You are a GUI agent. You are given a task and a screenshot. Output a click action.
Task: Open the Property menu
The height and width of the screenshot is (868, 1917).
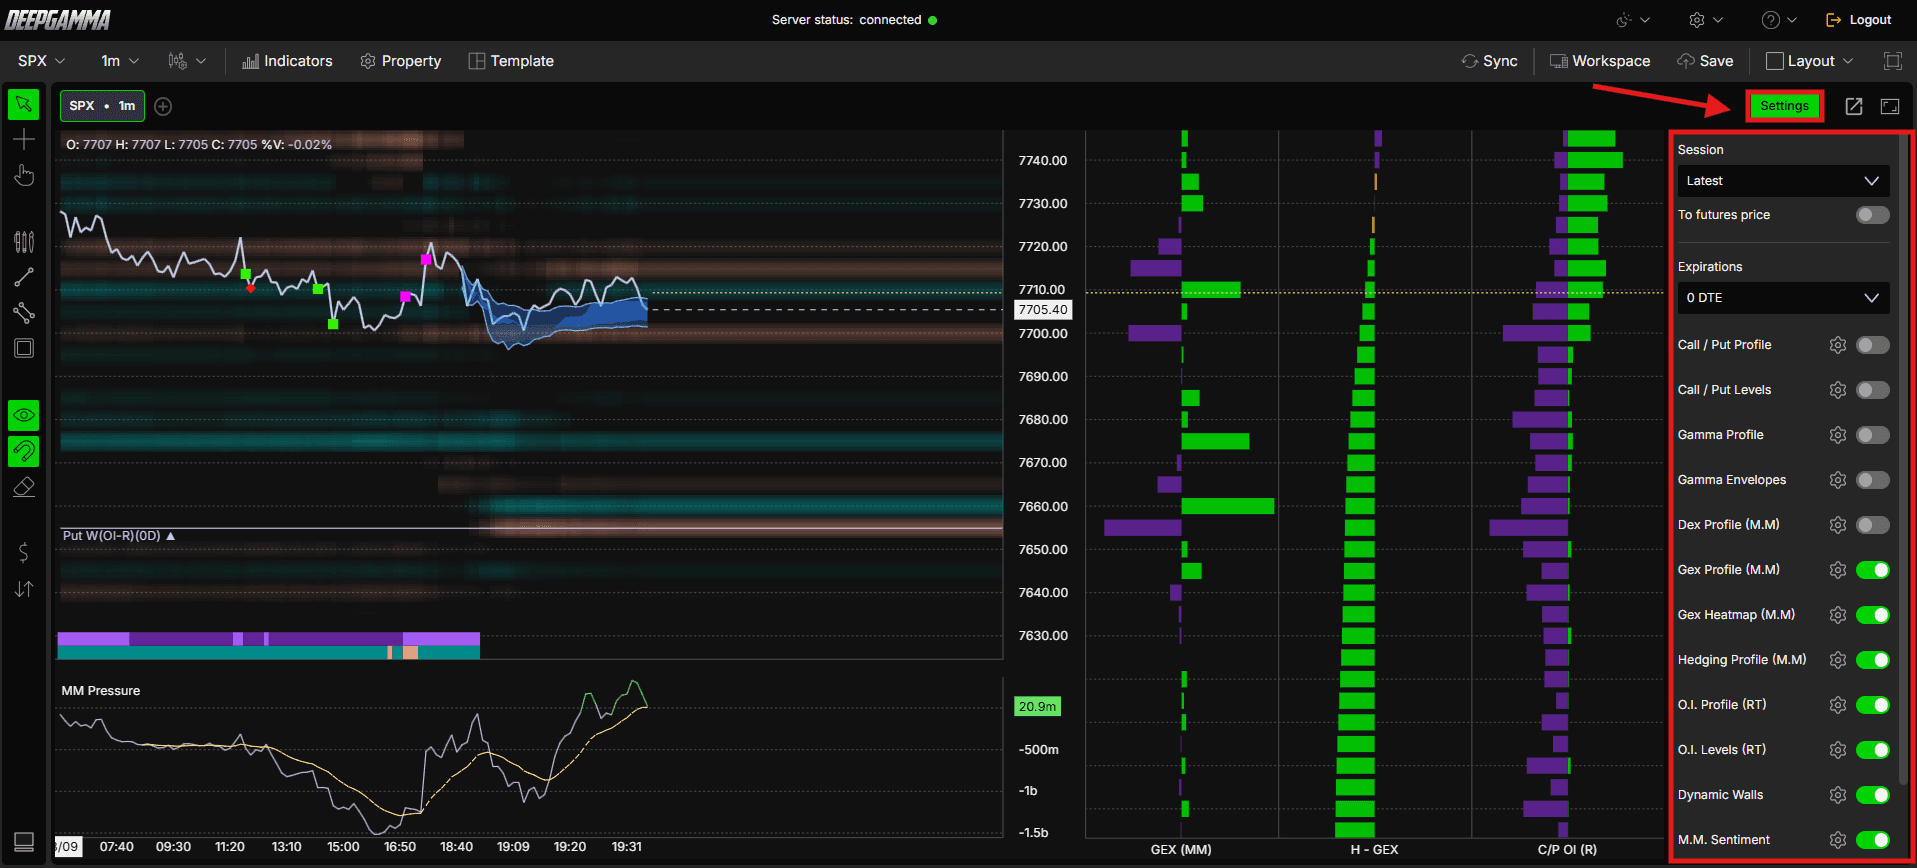click(400, 61)
